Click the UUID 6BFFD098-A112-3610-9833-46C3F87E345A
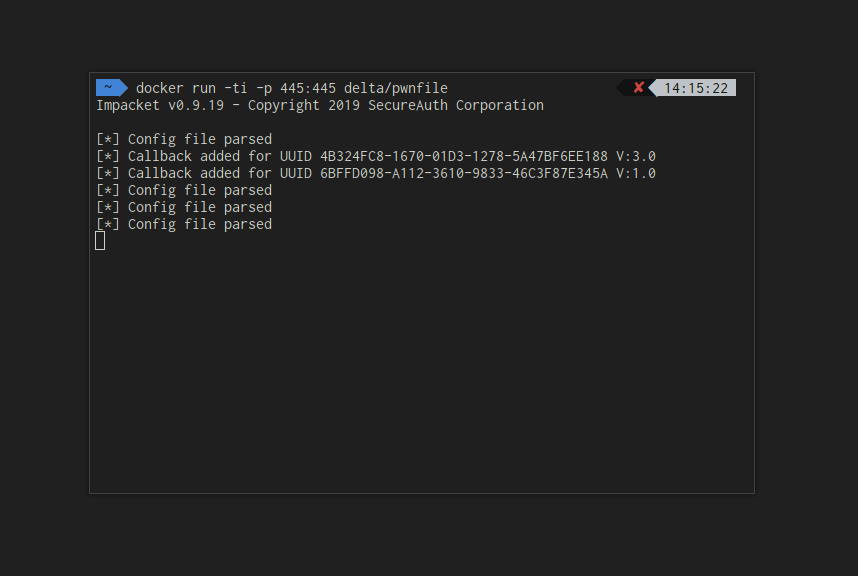 coord(463,173)
